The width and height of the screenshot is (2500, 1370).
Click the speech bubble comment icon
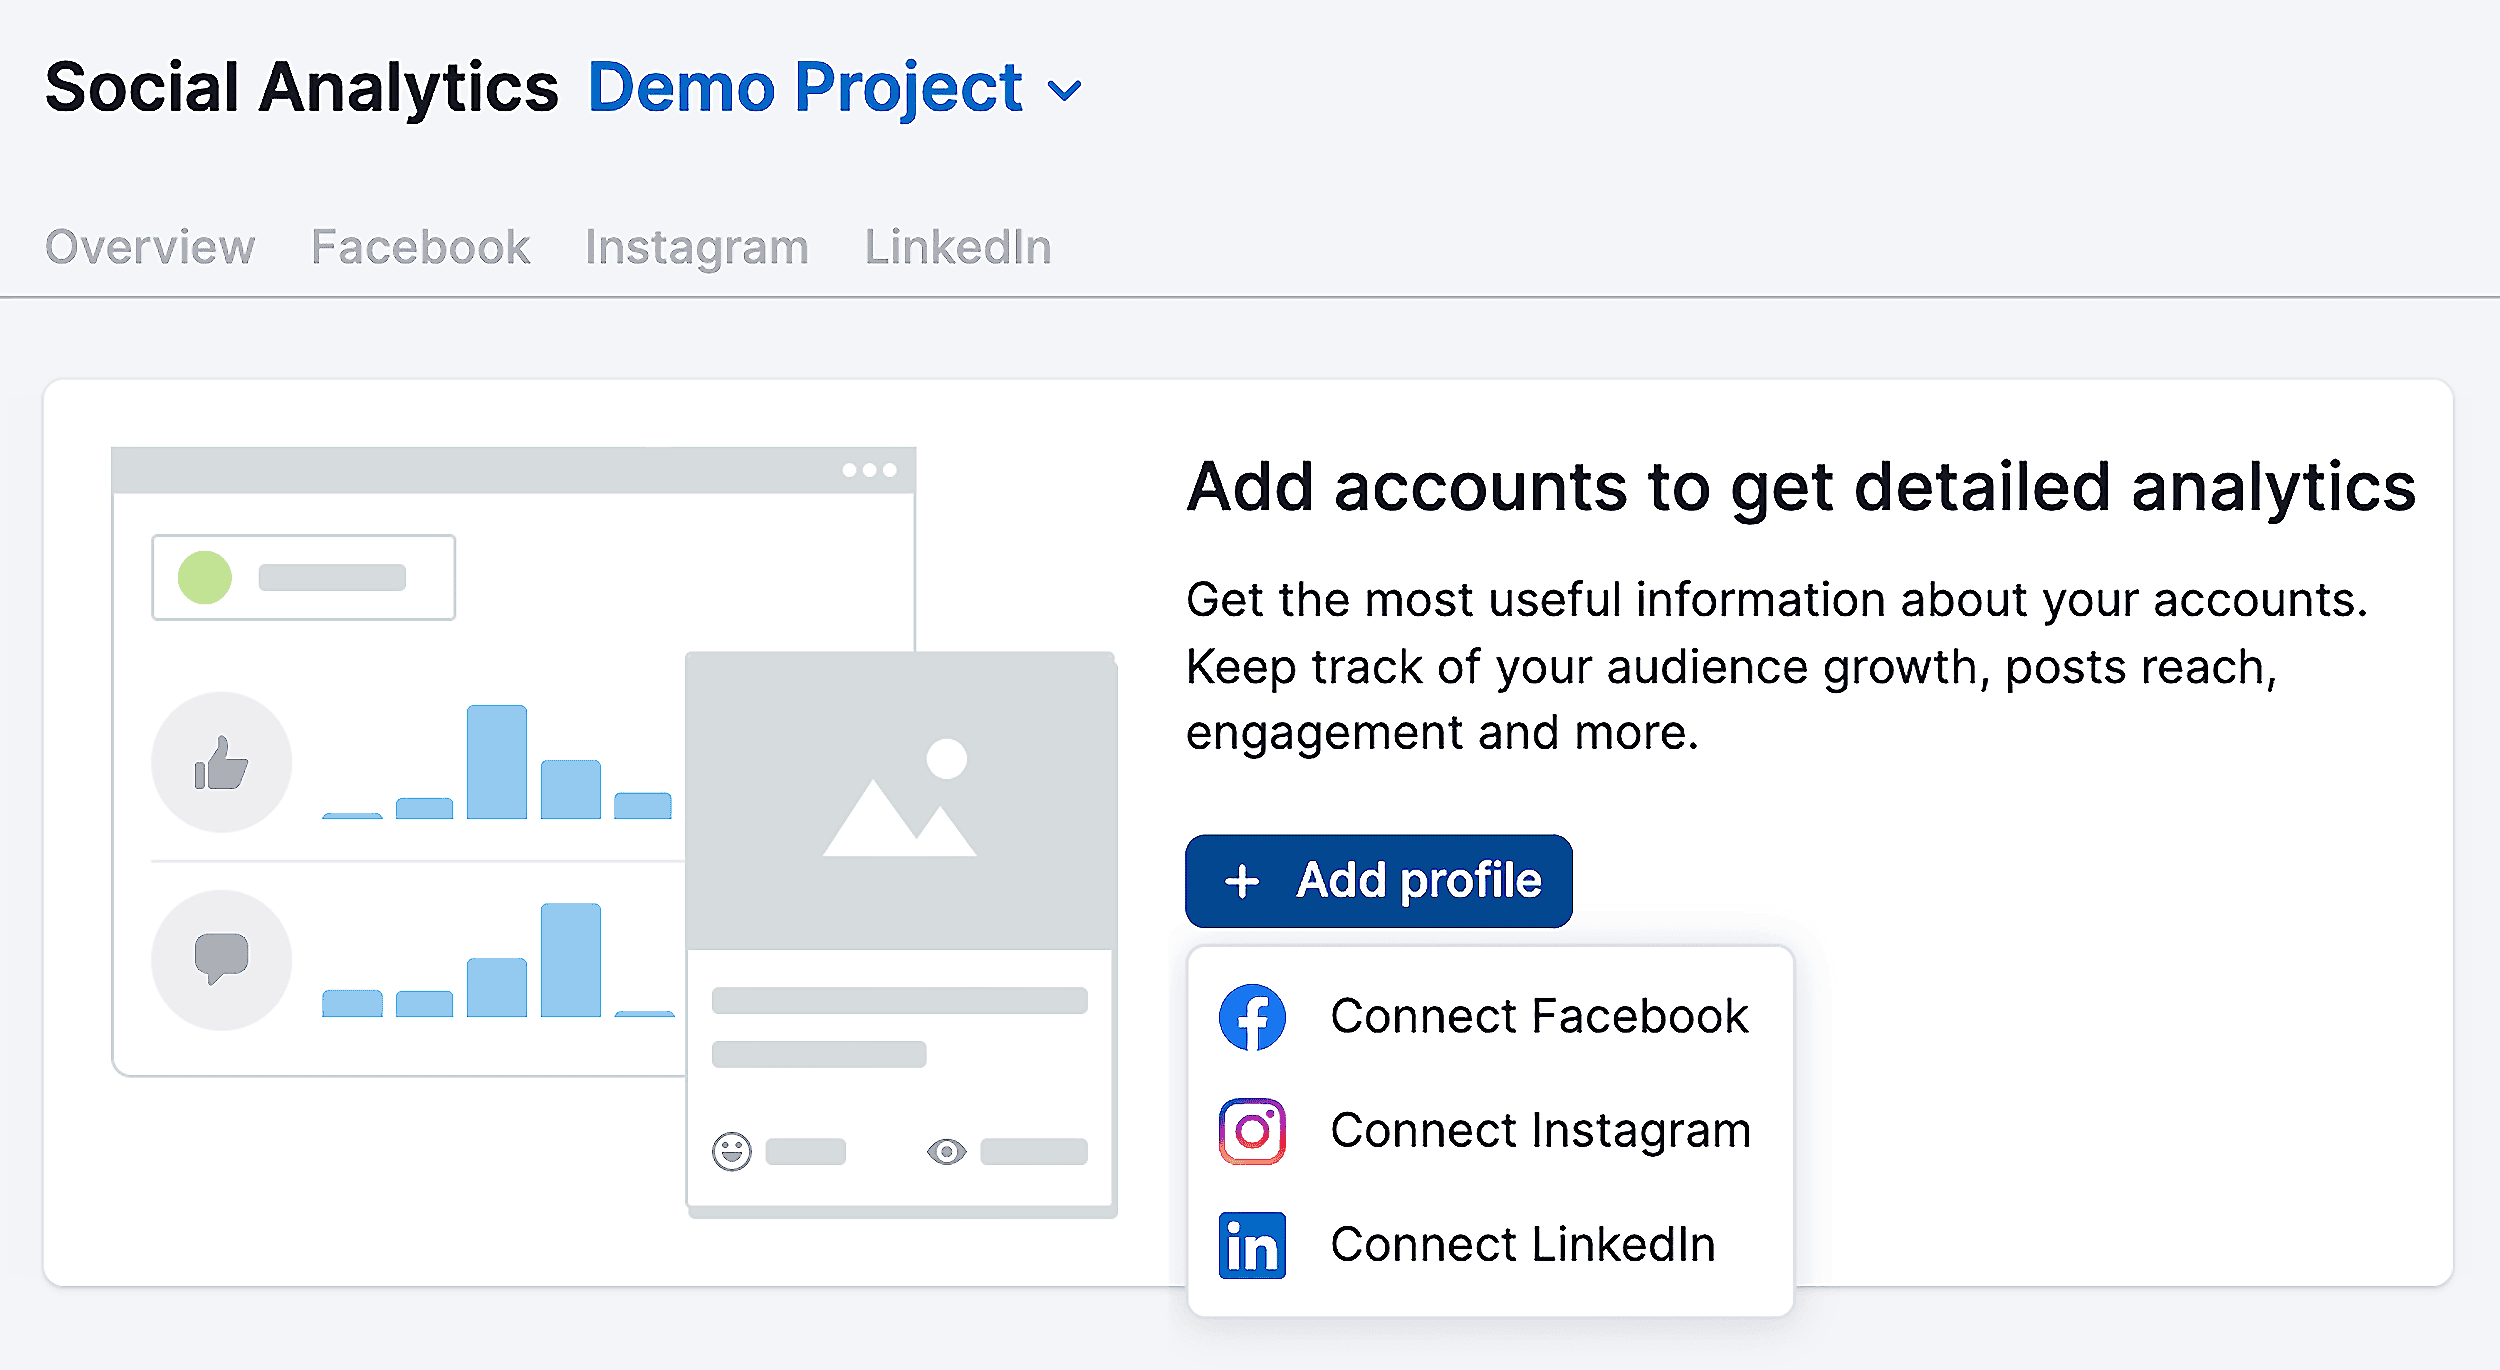coord(221,960)
